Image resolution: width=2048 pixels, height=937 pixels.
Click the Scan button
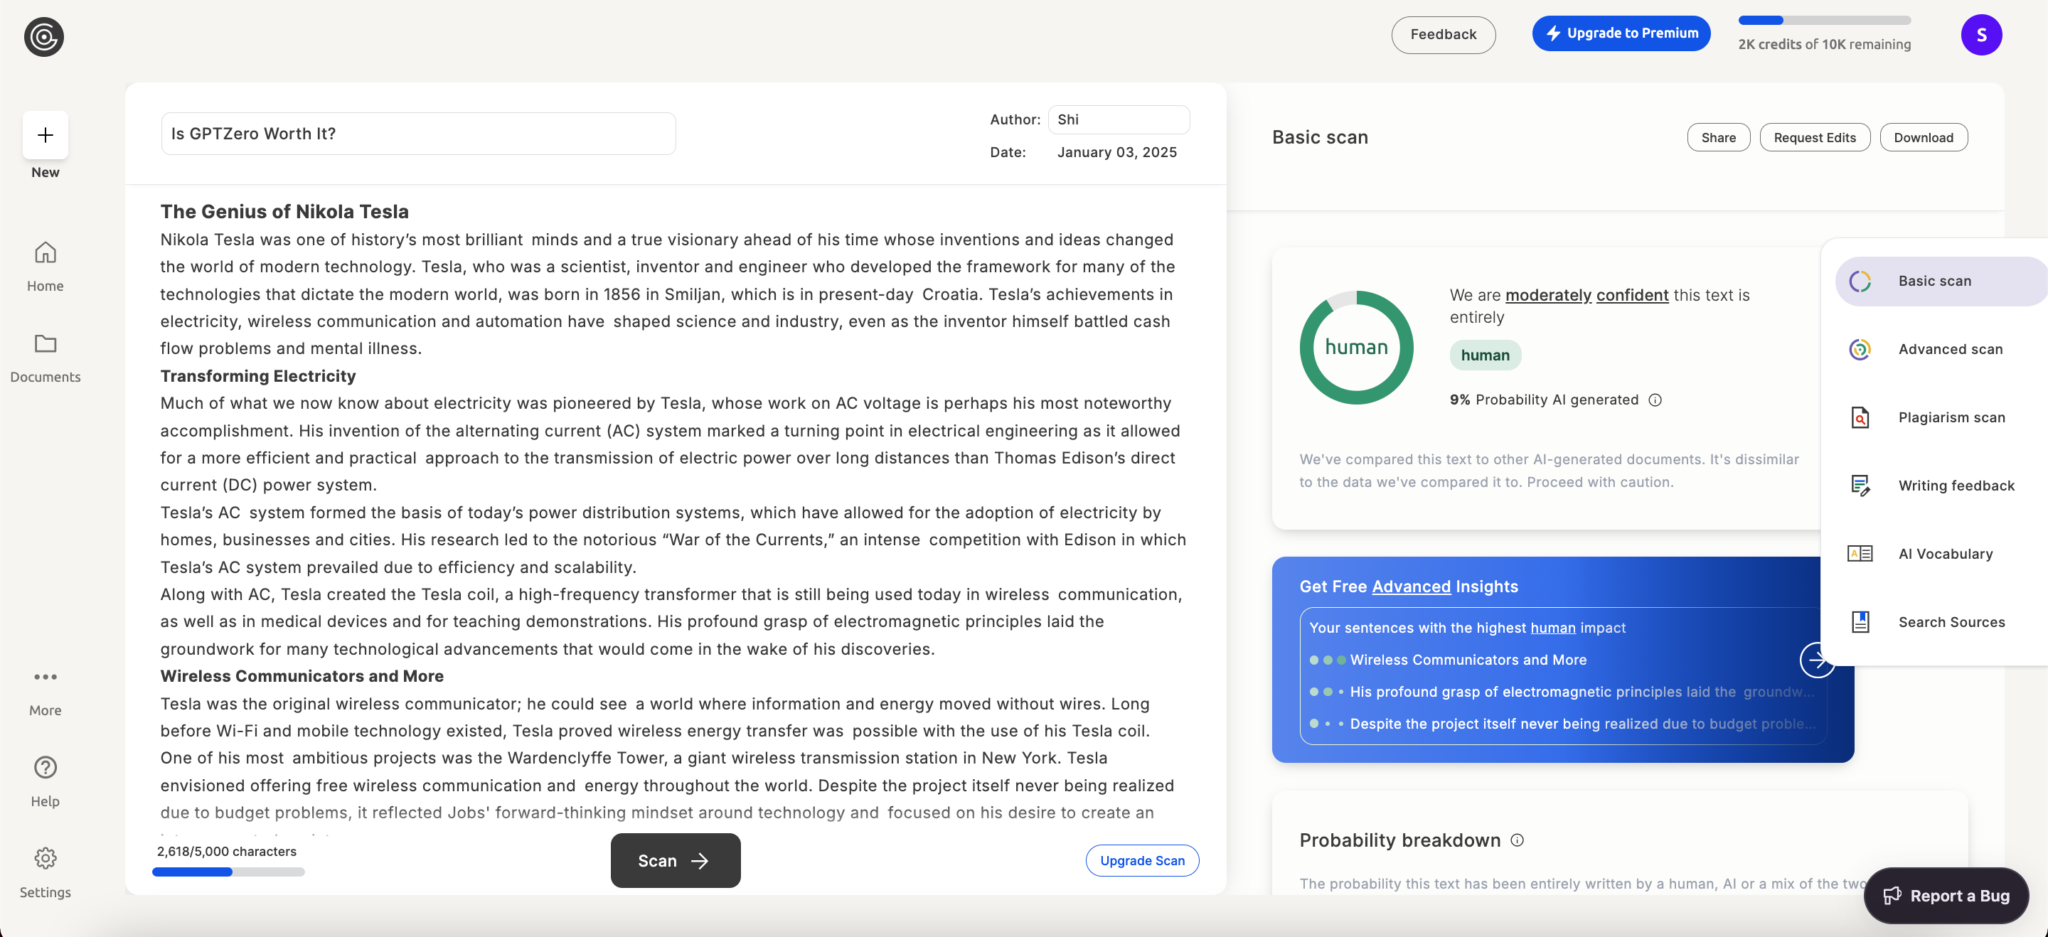[x=675, y=860]
